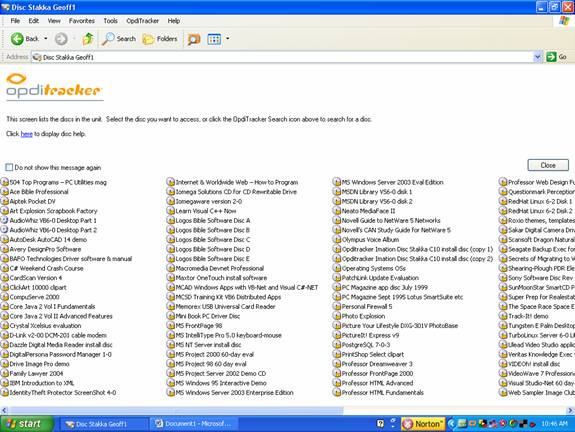Select disc icon for Photo Explosion
The image size is (575, 432).
(337, 316)
